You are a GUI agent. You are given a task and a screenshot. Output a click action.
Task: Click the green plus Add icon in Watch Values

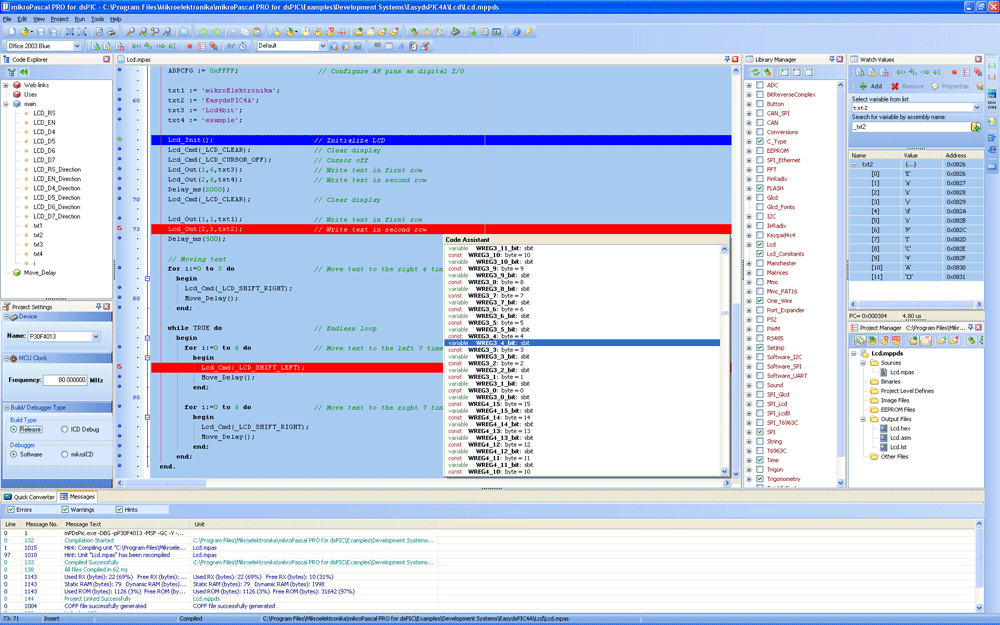pos(864,86)
